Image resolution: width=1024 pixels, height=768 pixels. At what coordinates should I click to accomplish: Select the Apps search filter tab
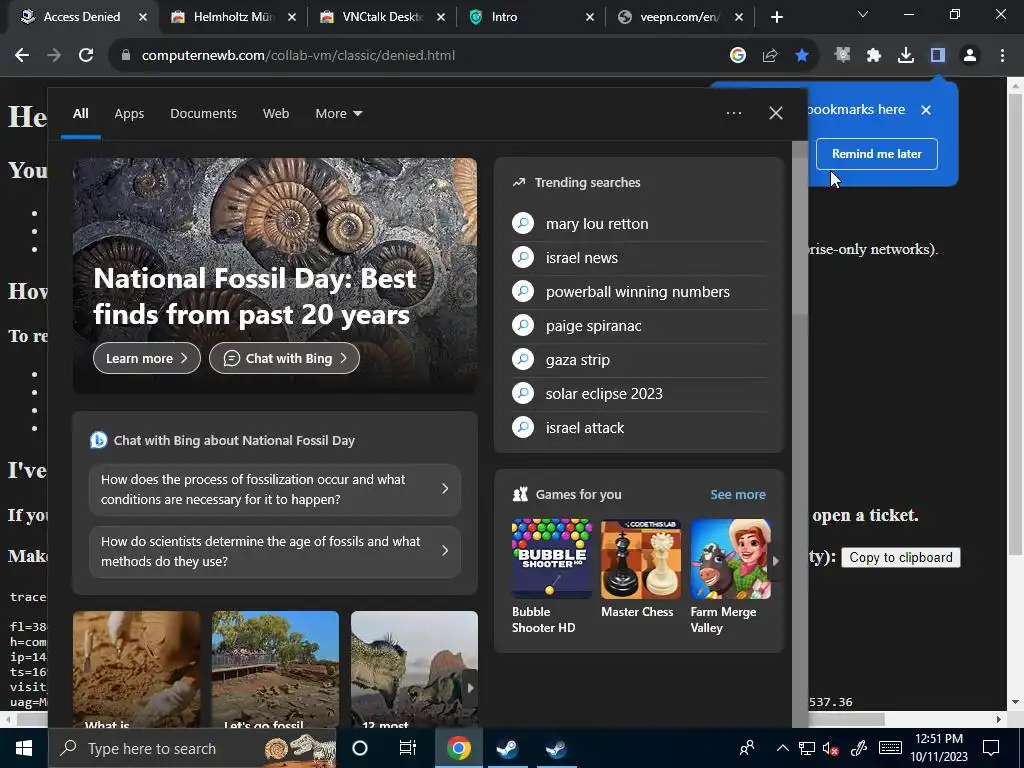129,114
